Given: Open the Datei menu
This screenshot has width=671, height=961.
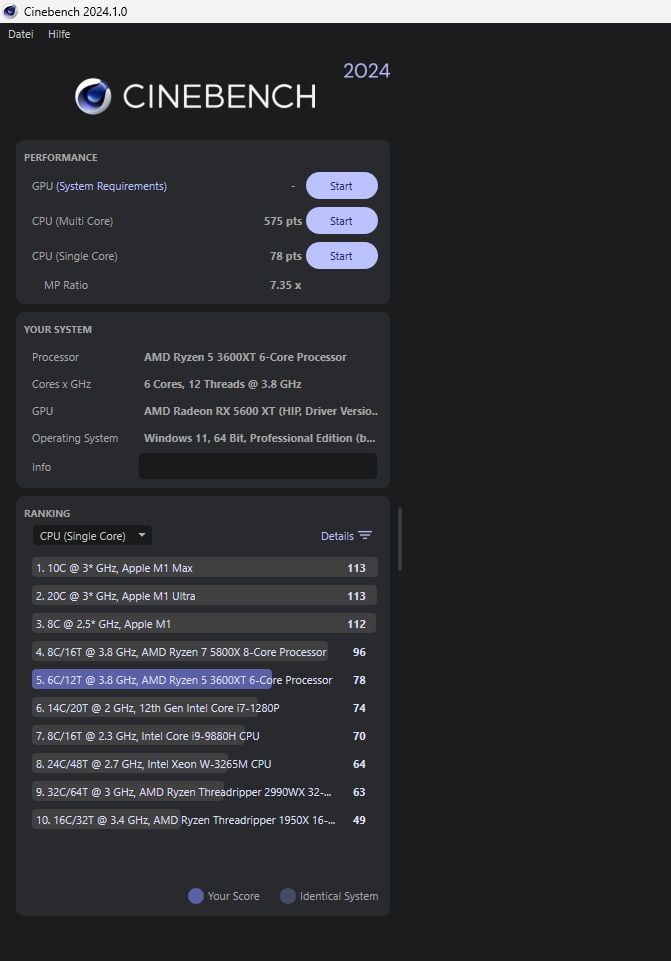Looking at the screenshot, I should 21,34.
